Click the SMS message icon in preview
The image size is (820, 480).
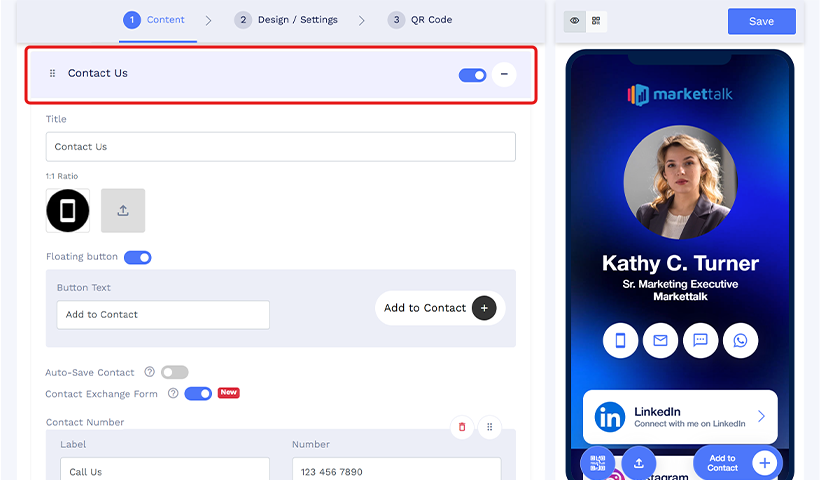(700, 340)
